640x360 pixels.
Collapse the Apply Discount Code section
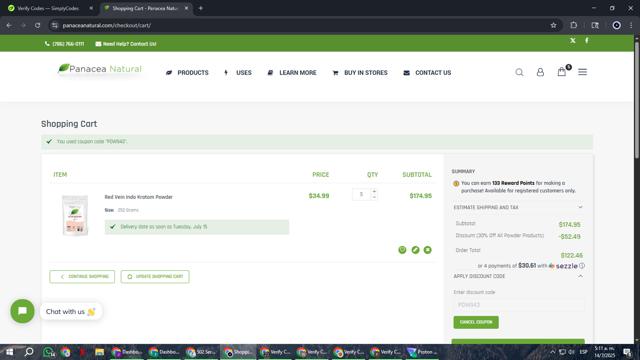coord(518,276)
